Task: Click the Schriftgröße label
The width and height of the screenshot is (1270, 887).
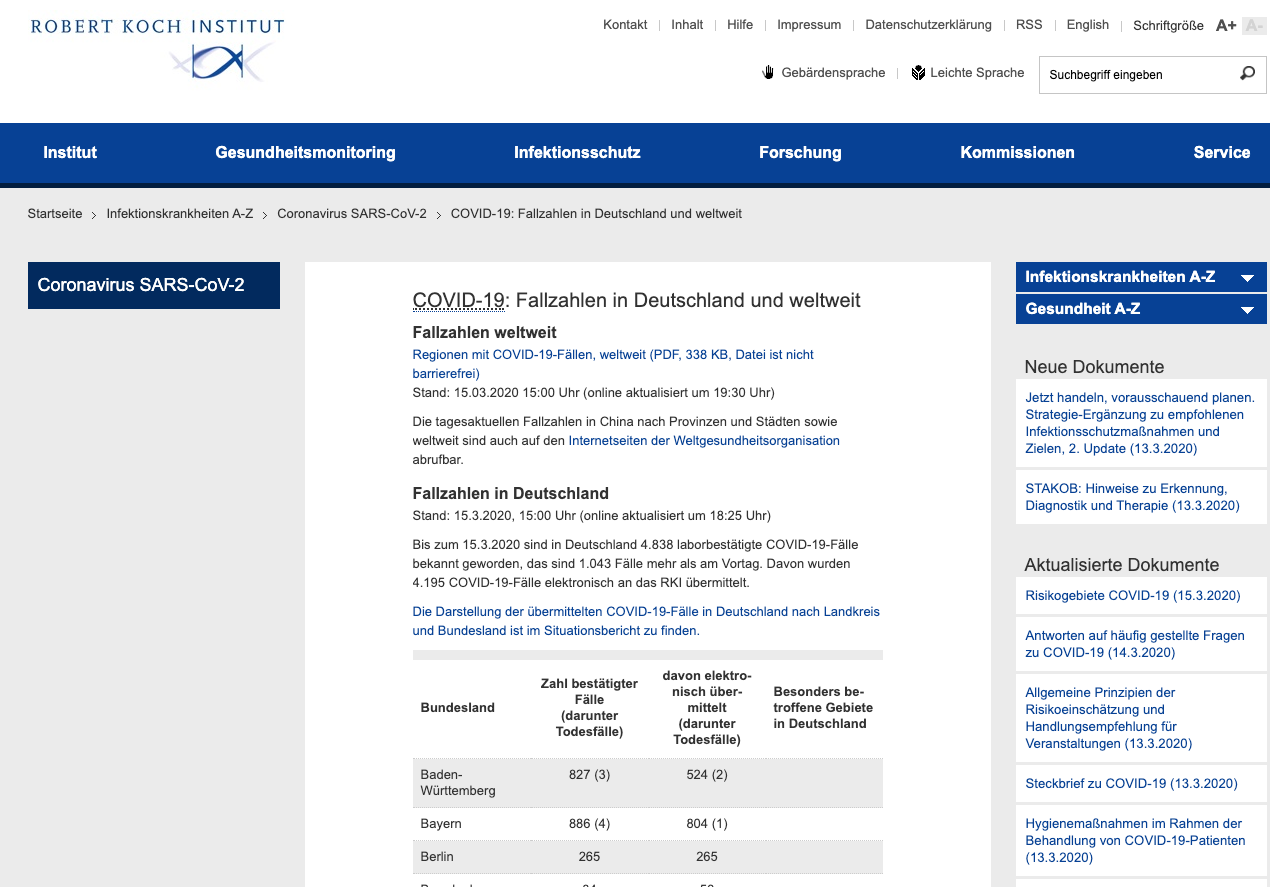Action: [1168, 26]
